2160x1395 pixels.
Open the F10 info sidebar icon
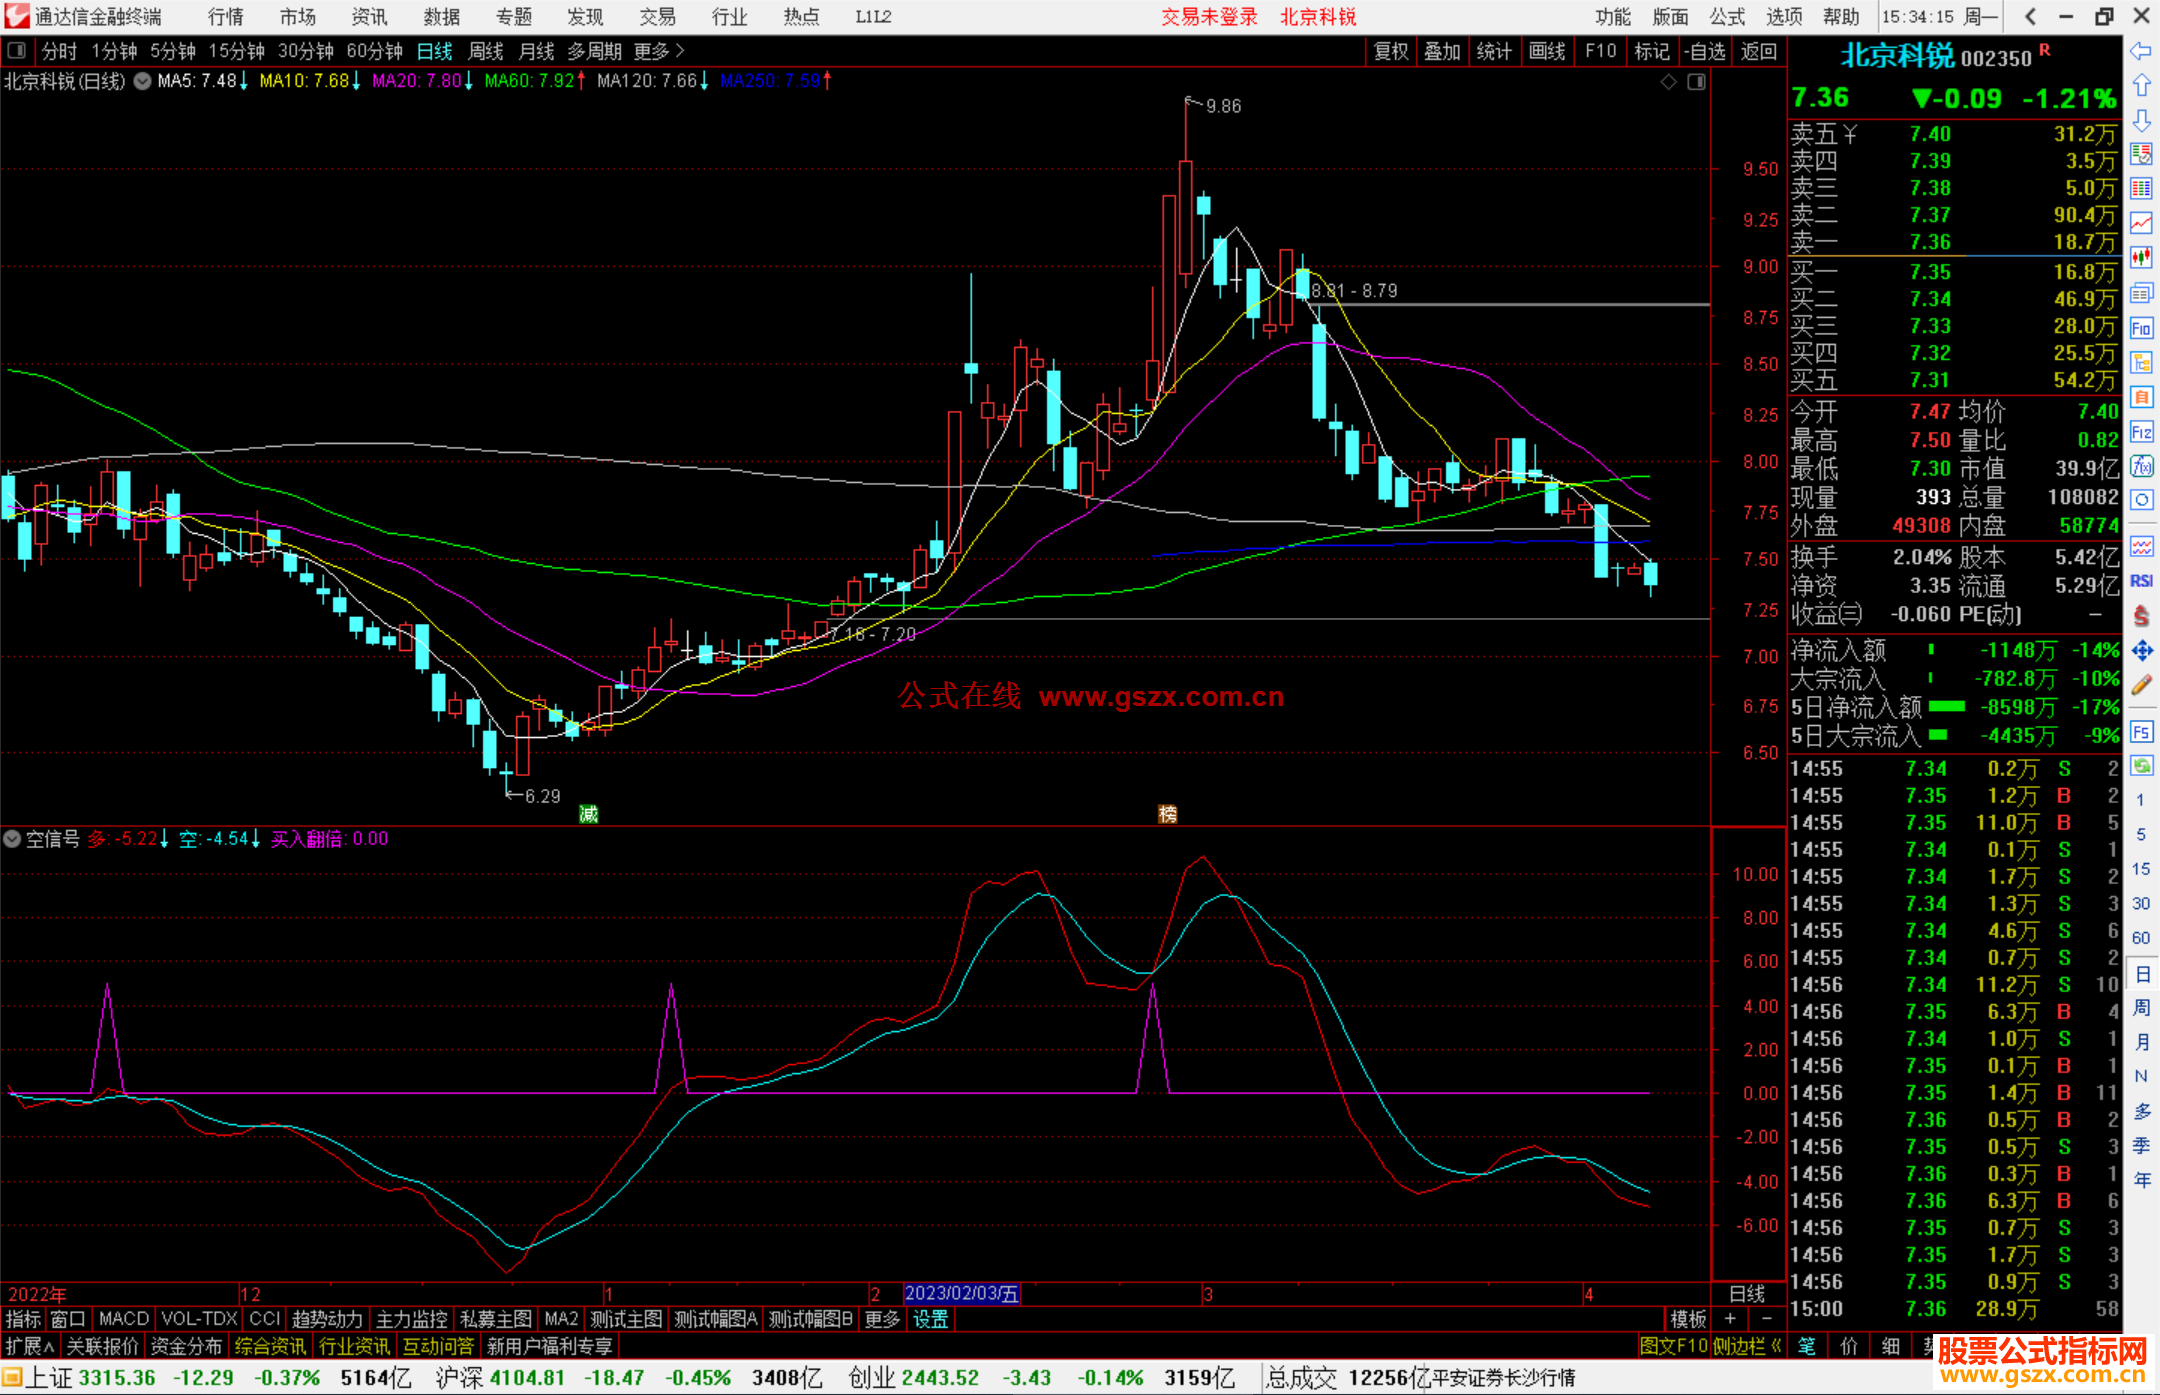(x=2141, y=328)
